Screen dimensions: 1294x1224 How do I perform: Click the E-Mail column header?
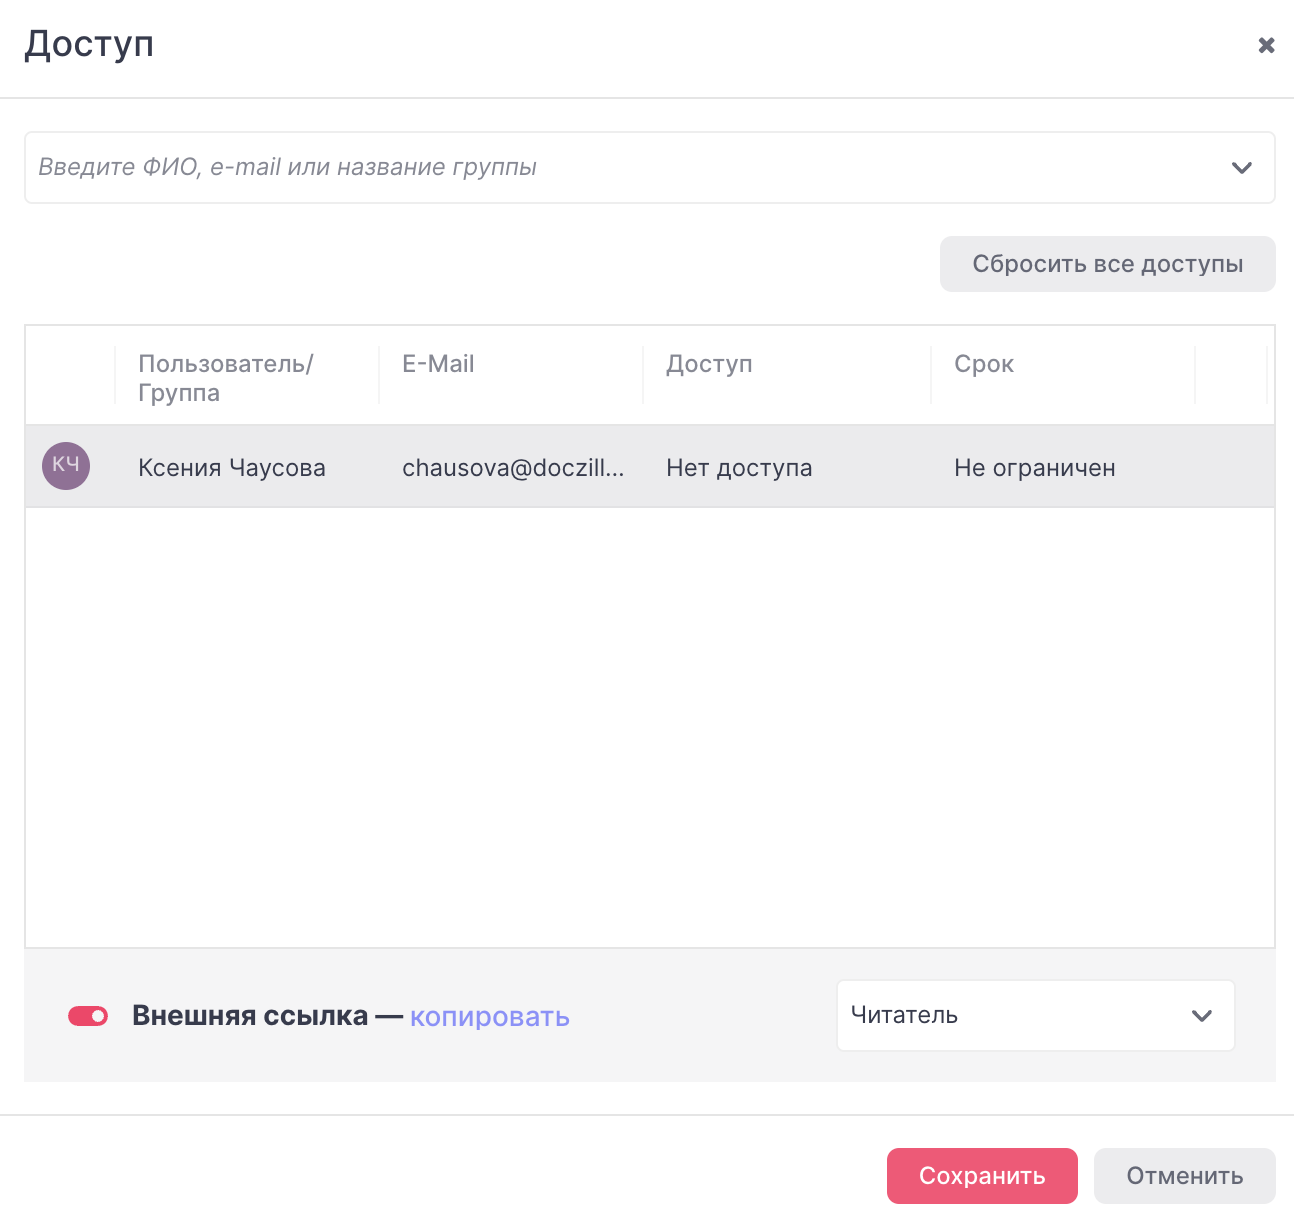[x=438, y=364]
